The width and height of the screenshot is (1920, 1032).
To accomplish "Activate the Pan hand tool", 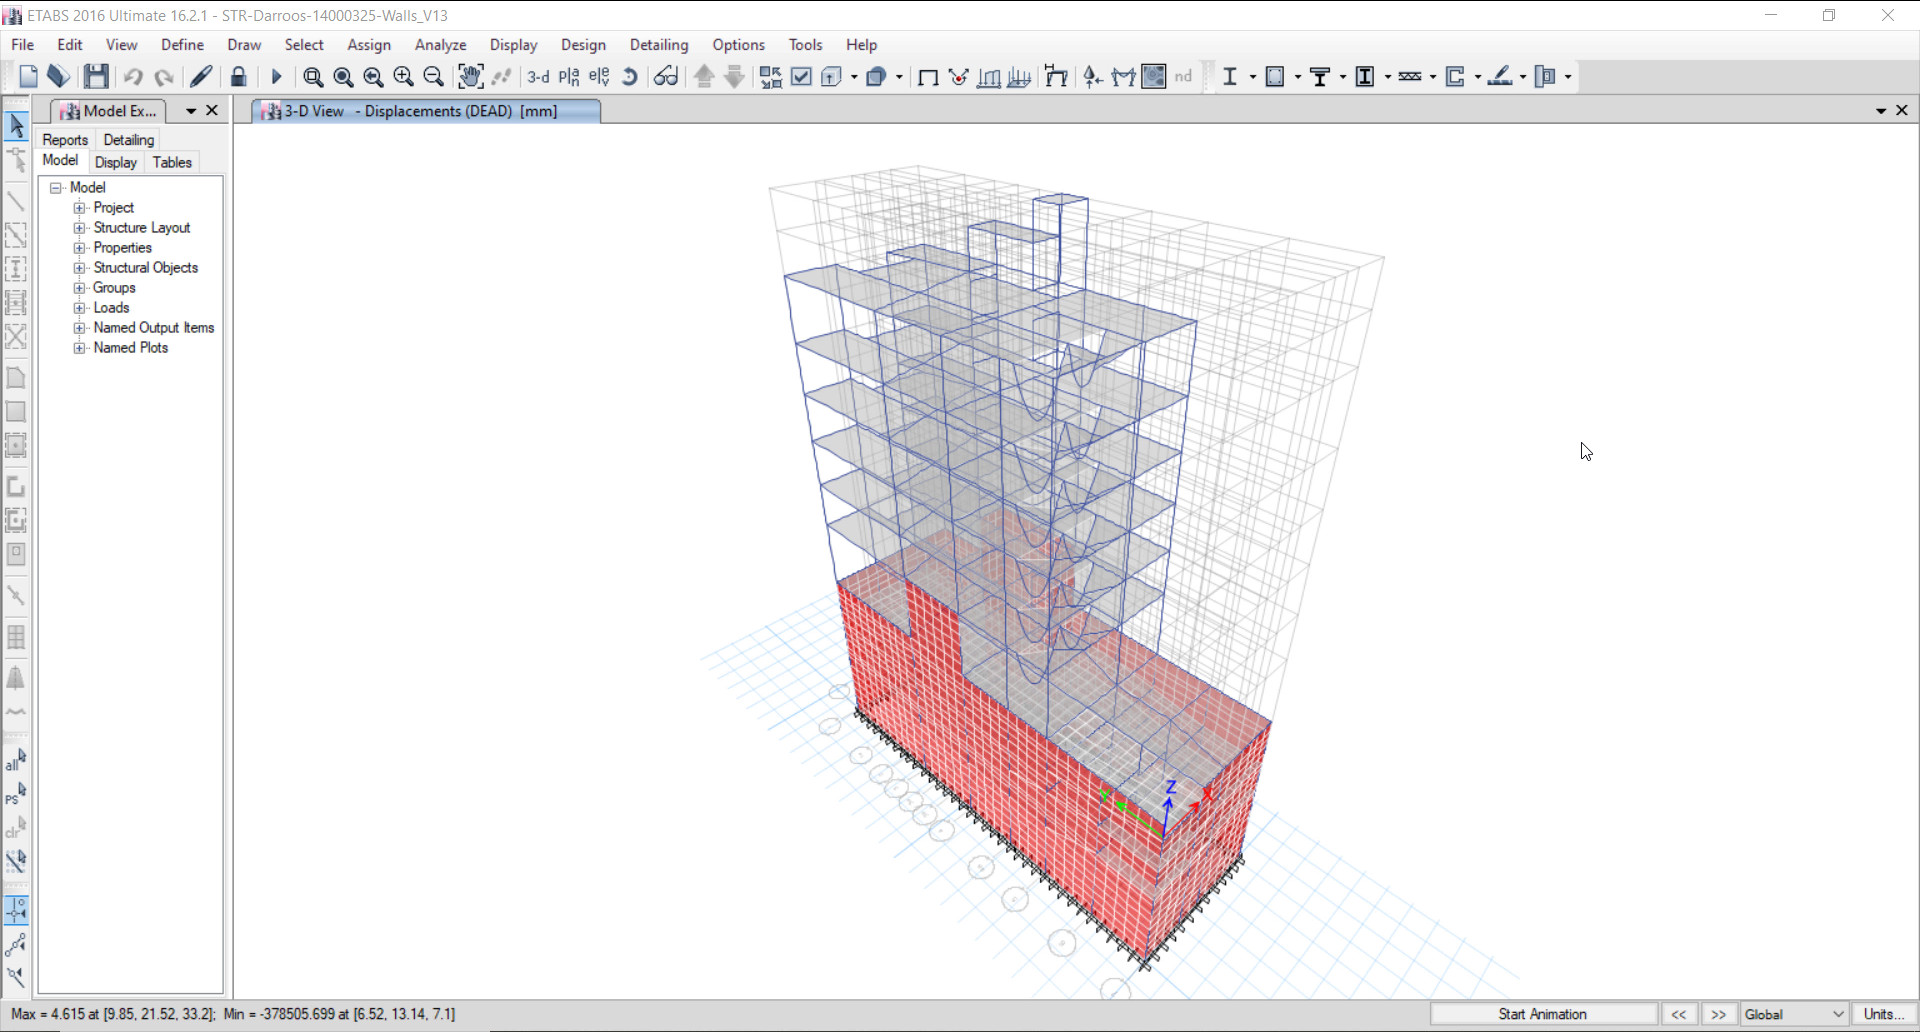I will (470, 77).
